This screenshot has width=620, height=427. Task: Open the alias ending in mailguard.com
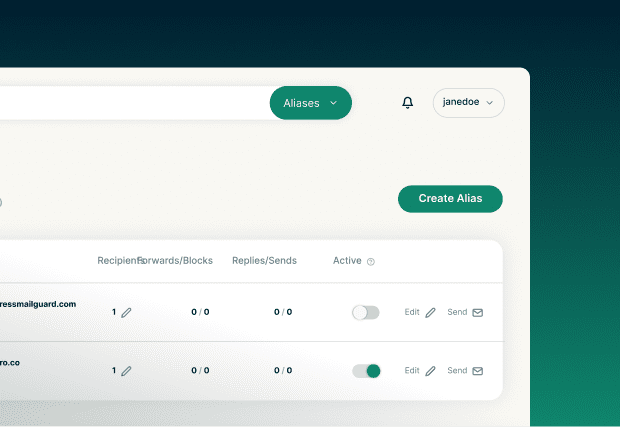[38, 304]
